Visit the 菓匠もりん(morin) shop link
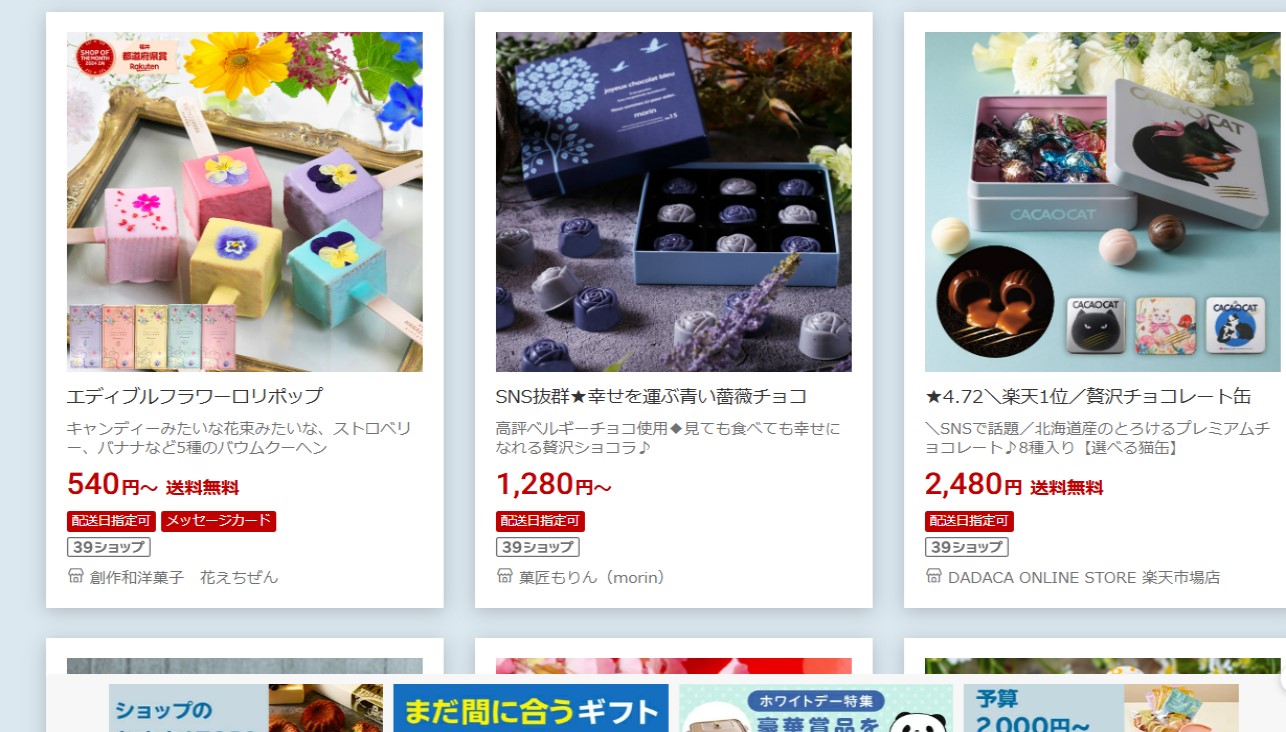This screenshot has width=1286, height=732. [x=592, y=577]
